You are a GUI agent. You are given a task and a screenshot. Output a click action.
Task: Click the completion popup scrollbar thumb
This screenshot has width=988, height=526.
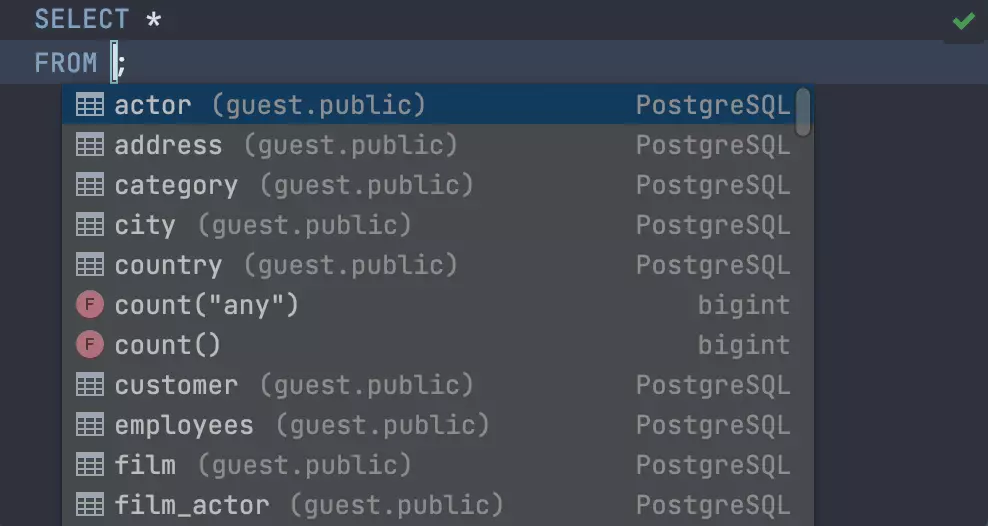coord(803,112)
